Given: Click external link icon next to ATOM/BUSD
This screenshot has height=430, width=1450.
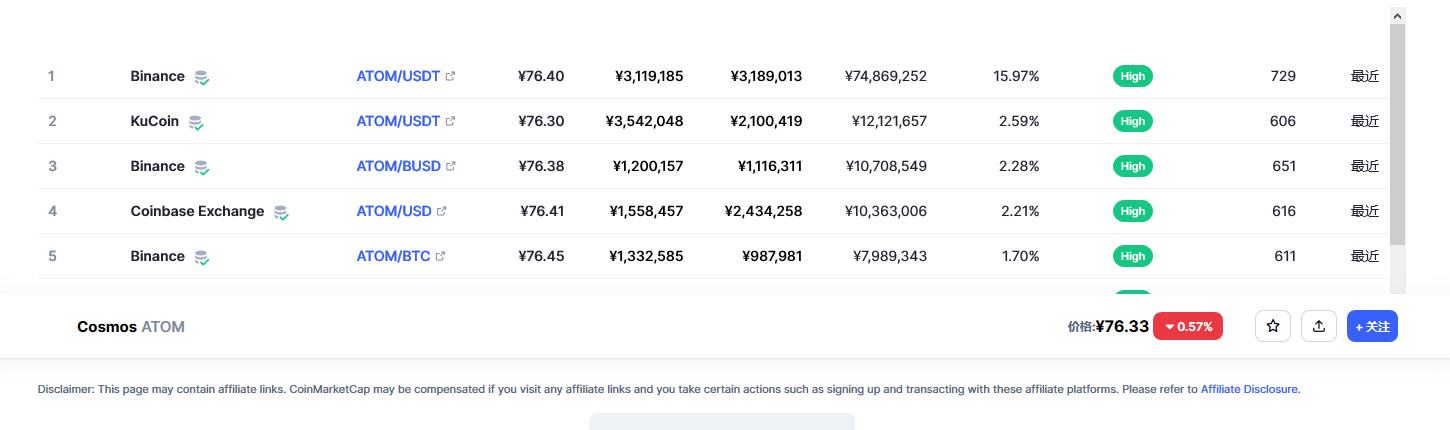Looking at the screenshot, I should coord(451,166).
